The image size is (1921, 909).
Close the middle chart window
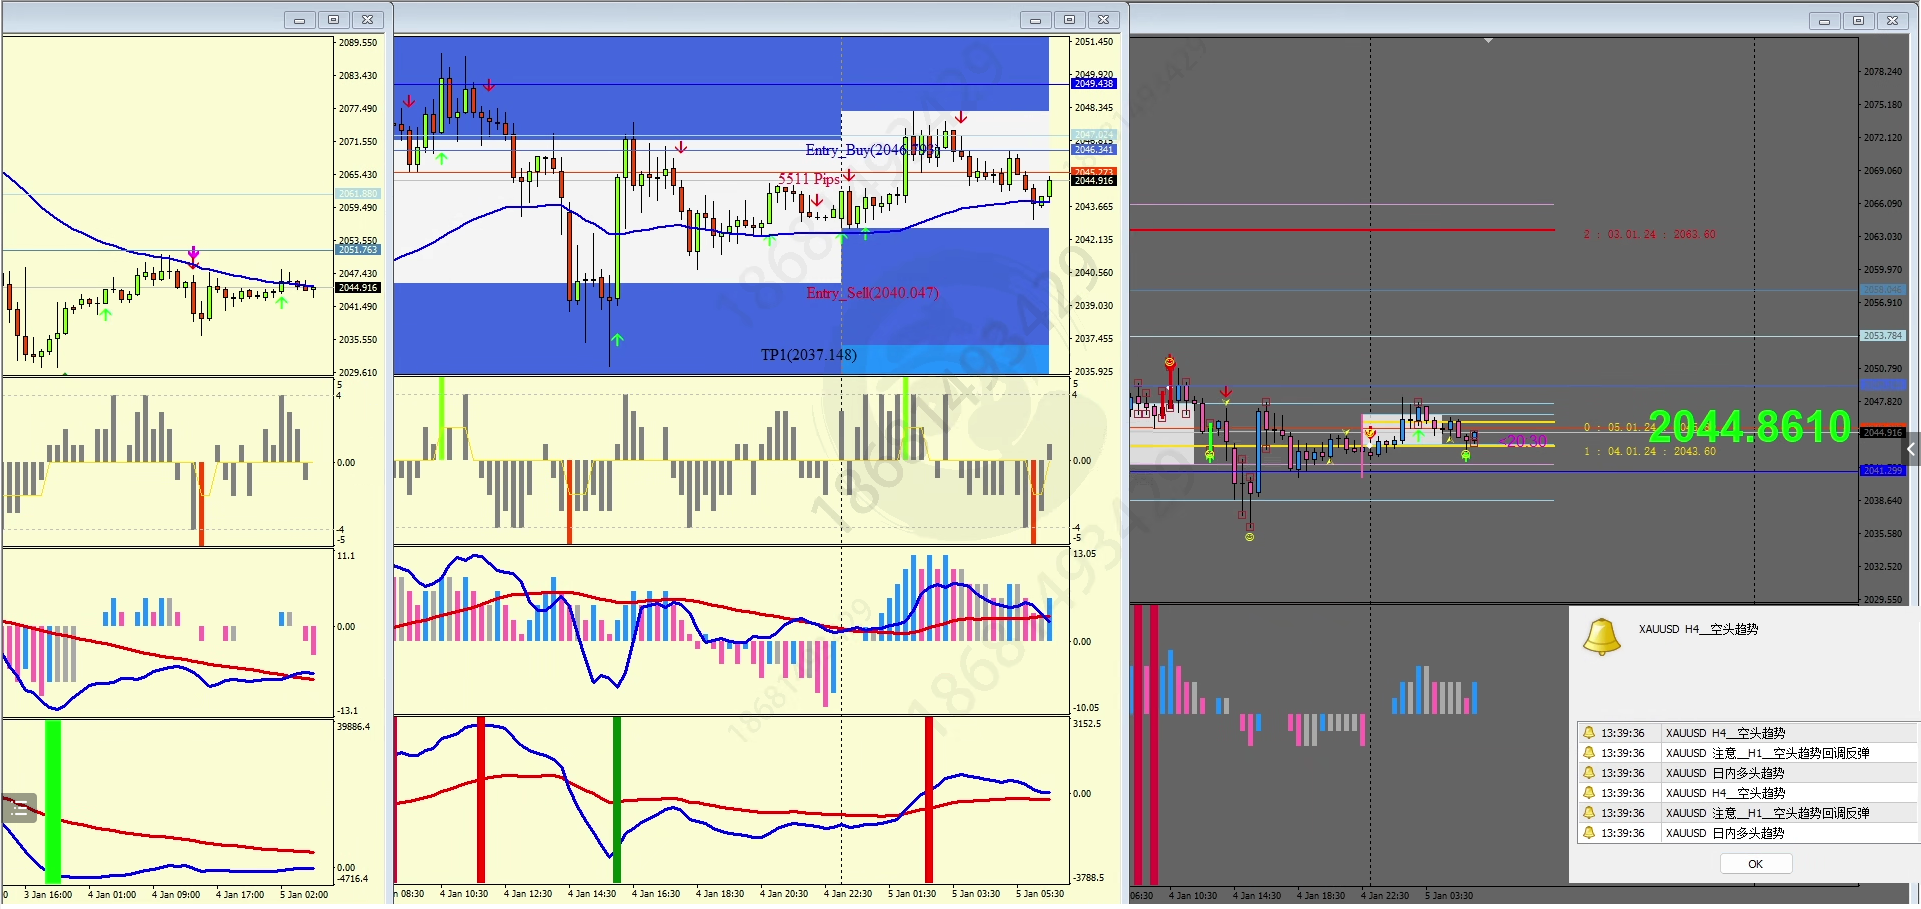(1103, 20)
